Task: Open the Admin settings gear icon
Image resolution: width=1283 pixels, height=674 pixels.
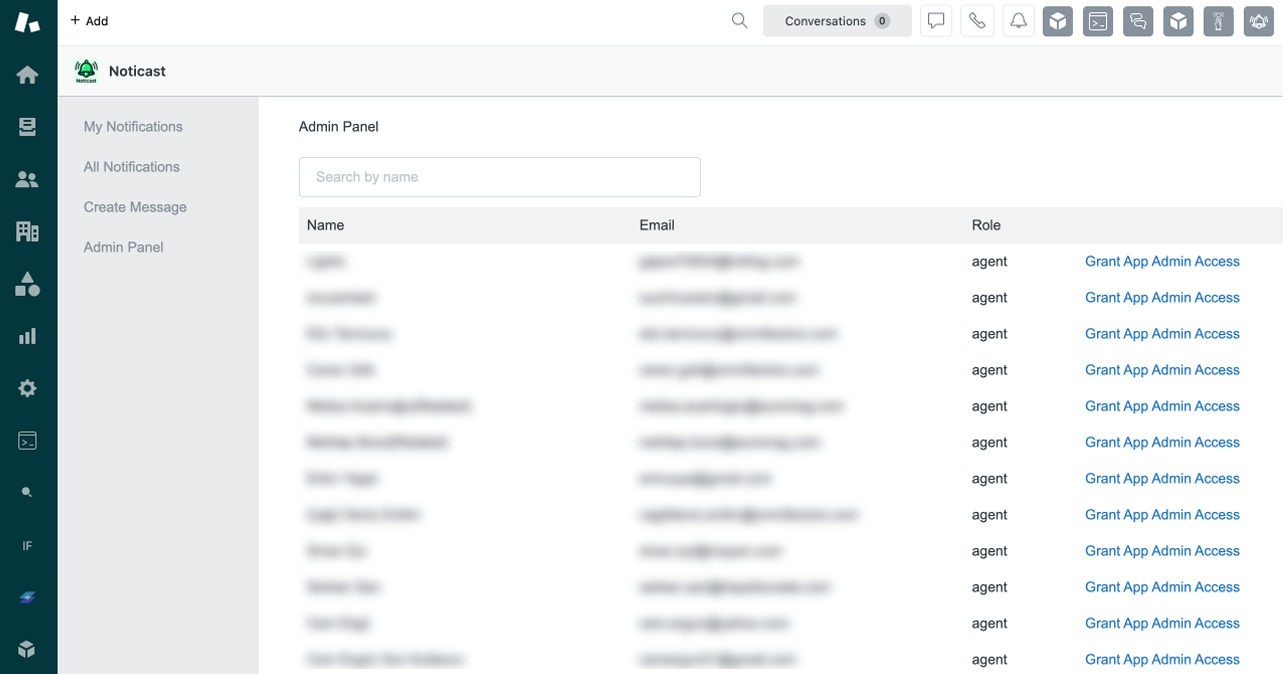Action: pos(27,388)
